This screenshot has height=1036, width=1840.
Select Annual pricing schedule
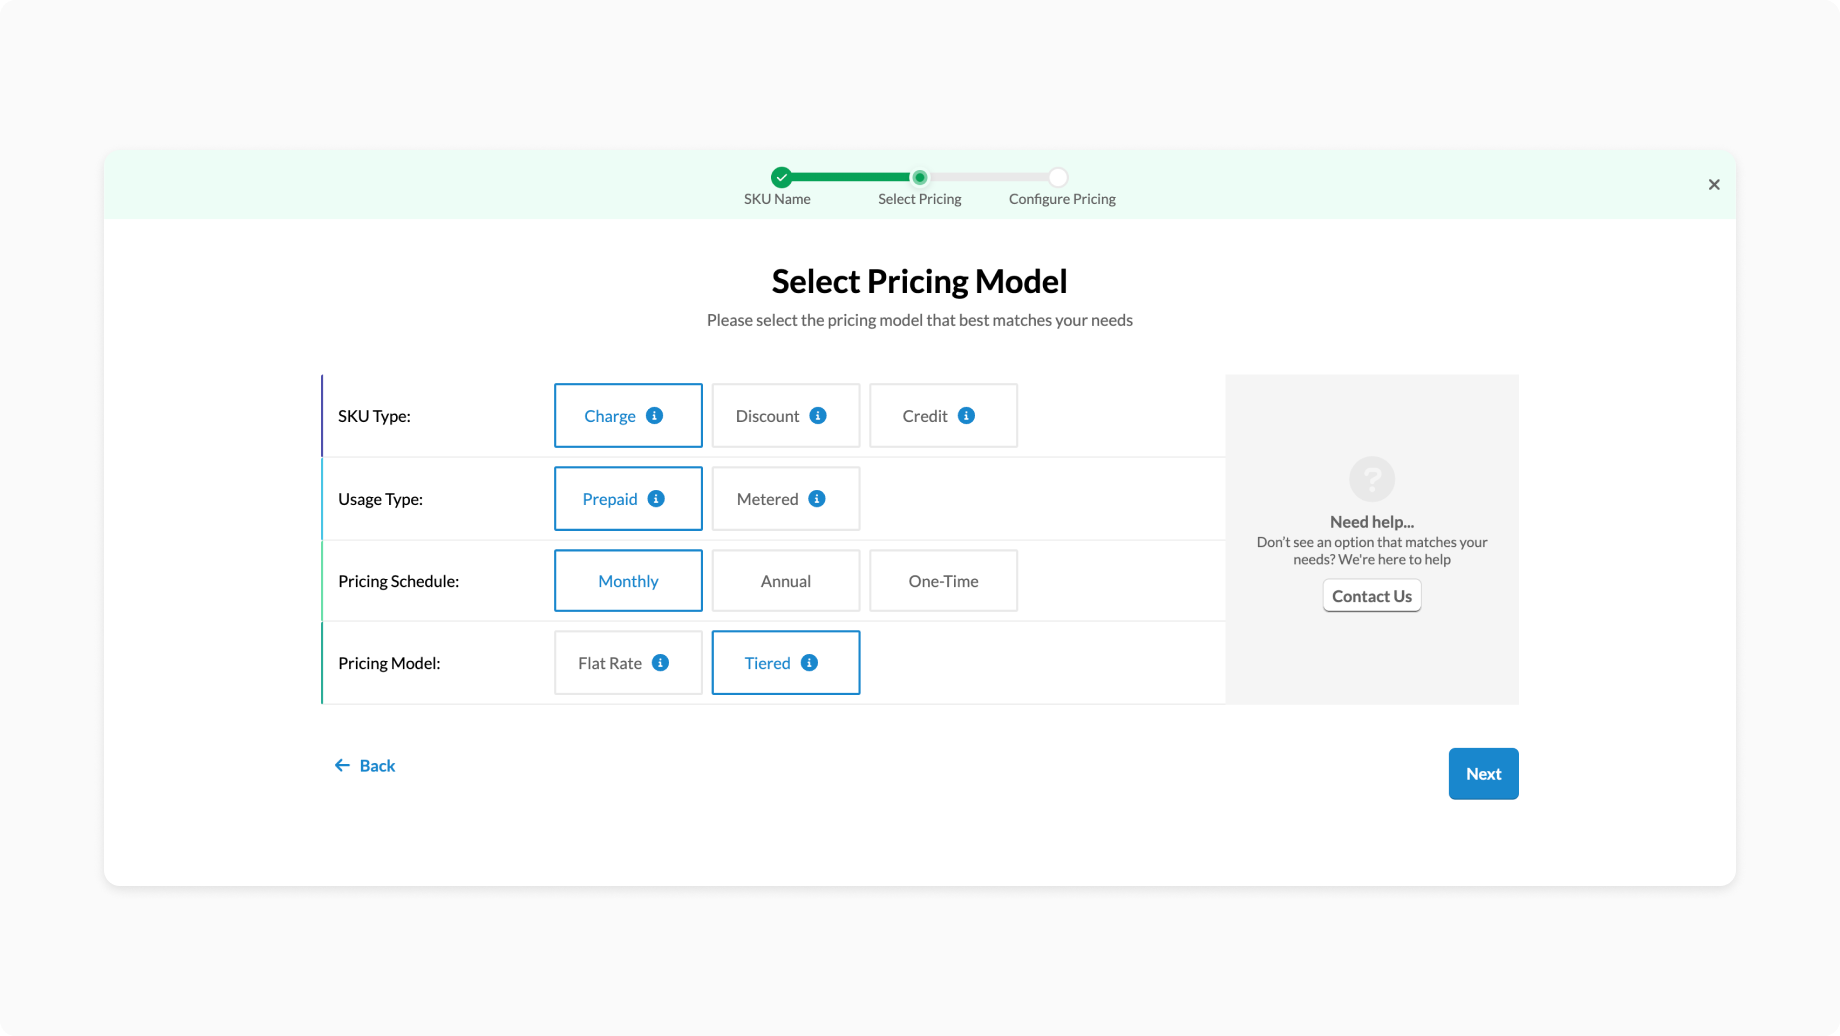pyautogui.click(x=785, y=581)
